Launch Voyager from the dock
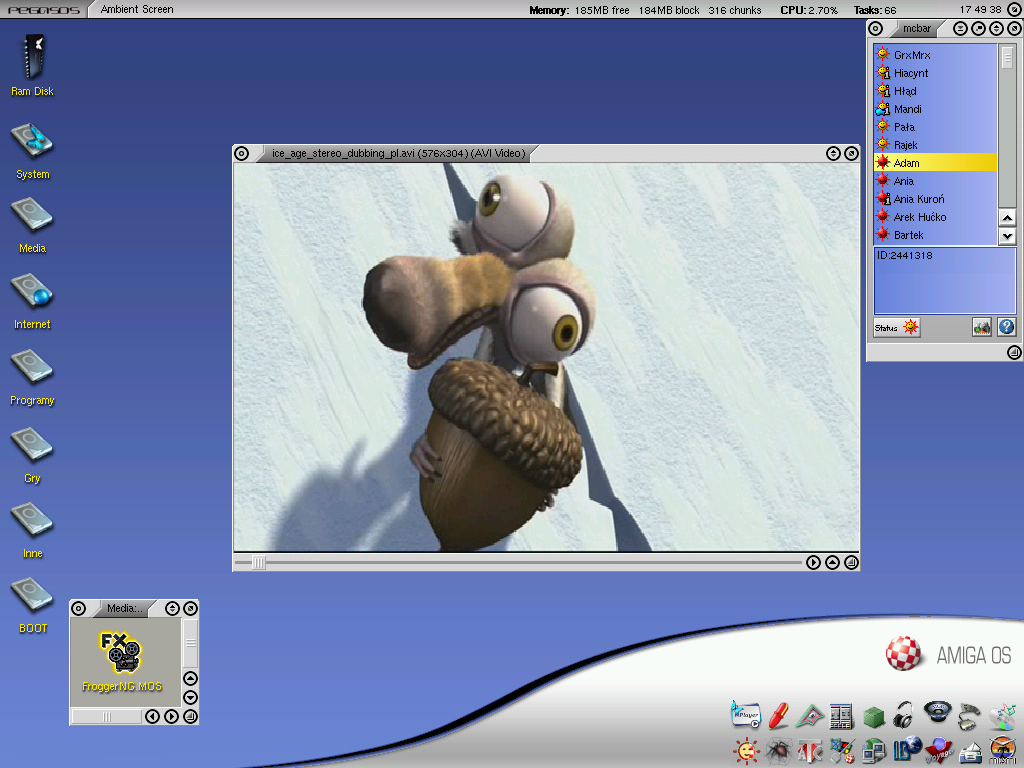 [938, 751]
